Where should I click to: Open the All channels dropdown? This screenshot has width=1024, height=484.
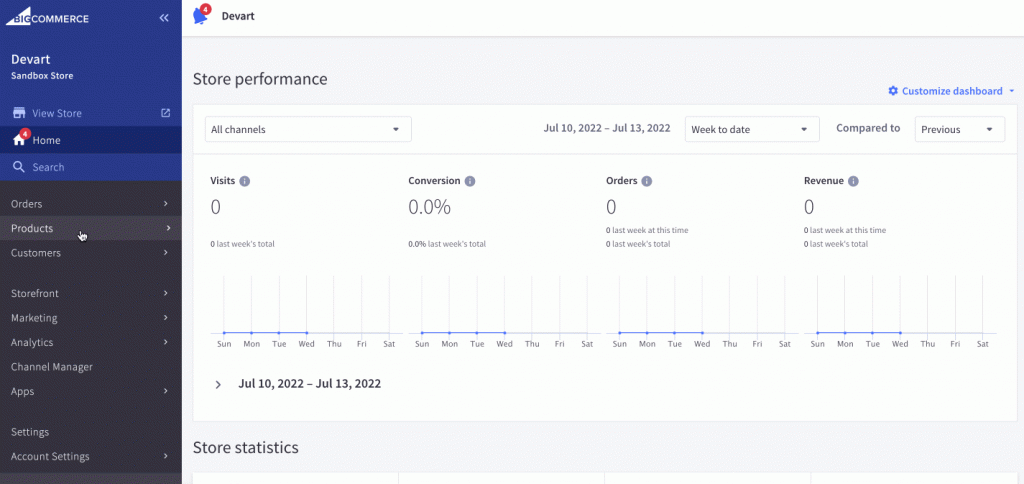pyautogui.click(x=308, y=129)
